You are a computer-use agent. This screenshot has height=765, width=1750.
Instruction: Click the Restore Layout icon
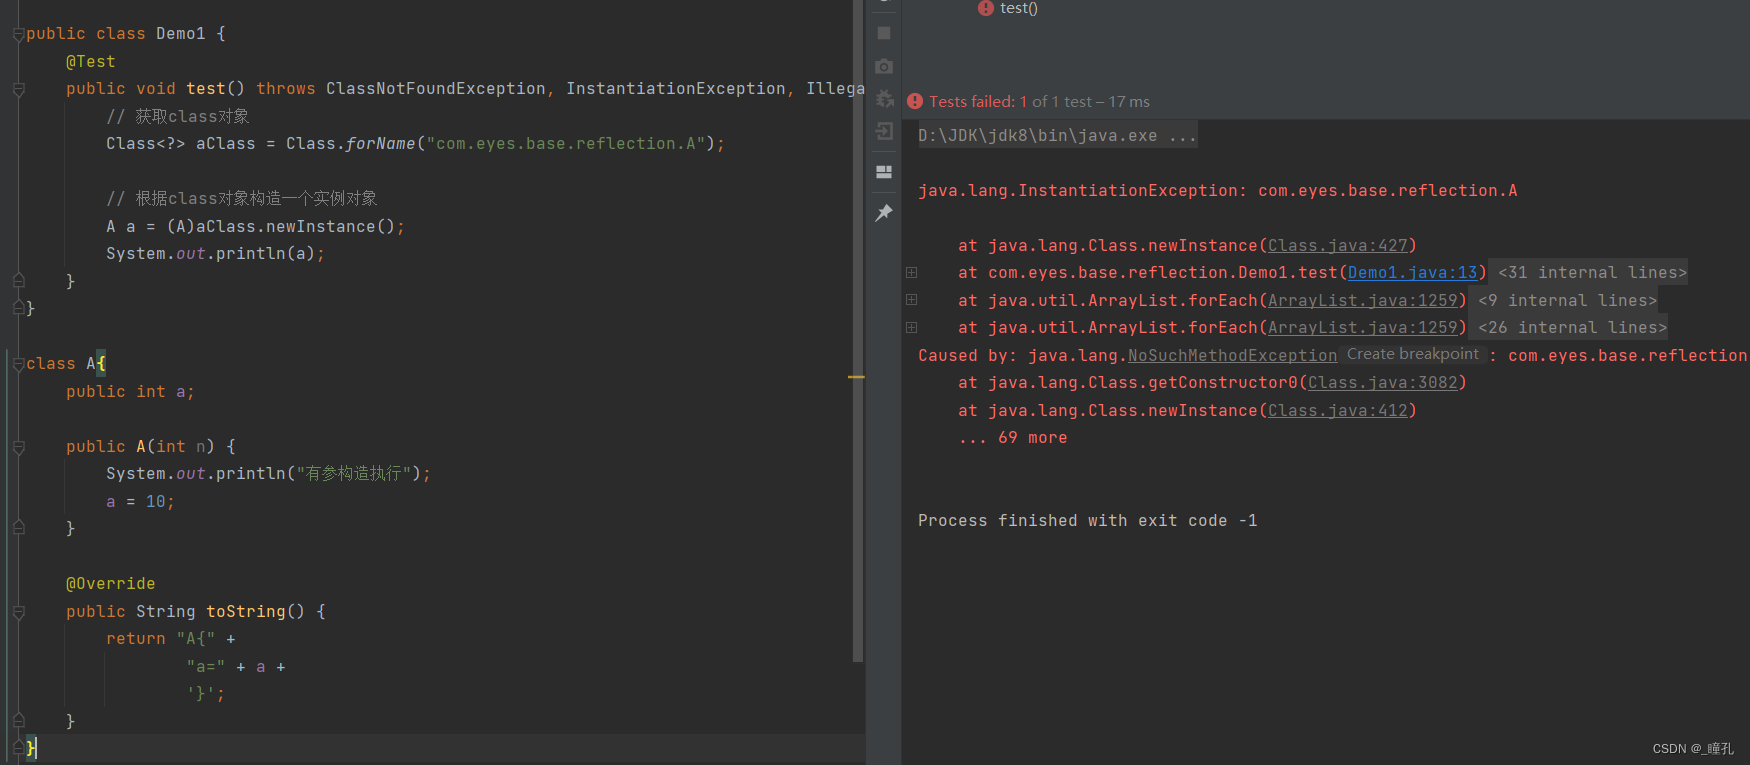click(x=883, y=172)
